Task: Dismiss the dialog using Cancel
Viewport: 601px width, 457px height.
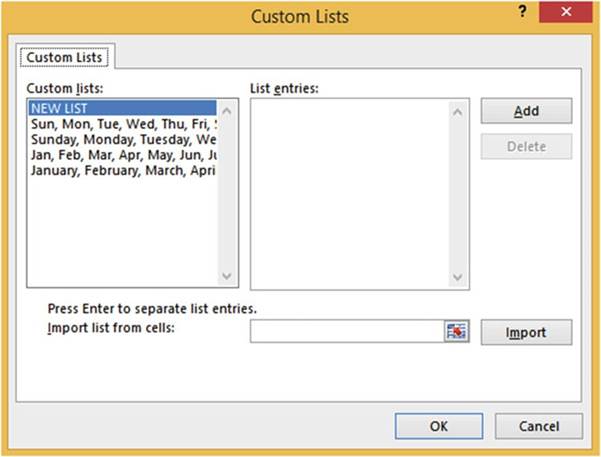Action: [x=539, y=426]
